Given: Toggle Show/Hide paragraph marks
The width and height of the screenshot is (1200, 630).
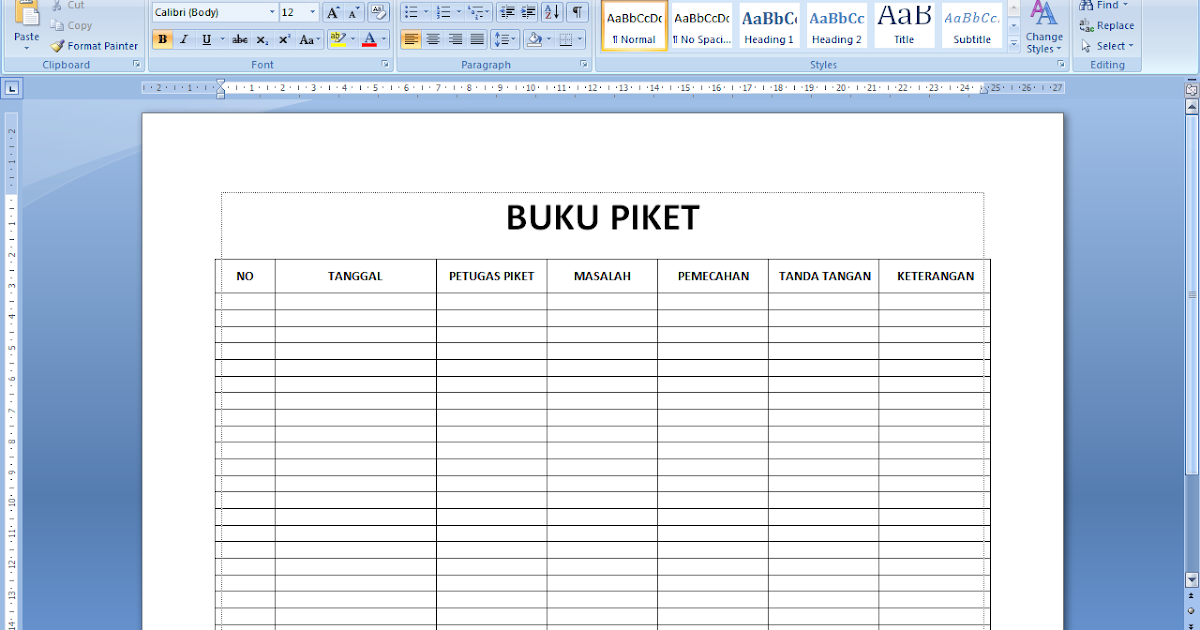Looking at the screenshot, I should [x=578, y=11].
